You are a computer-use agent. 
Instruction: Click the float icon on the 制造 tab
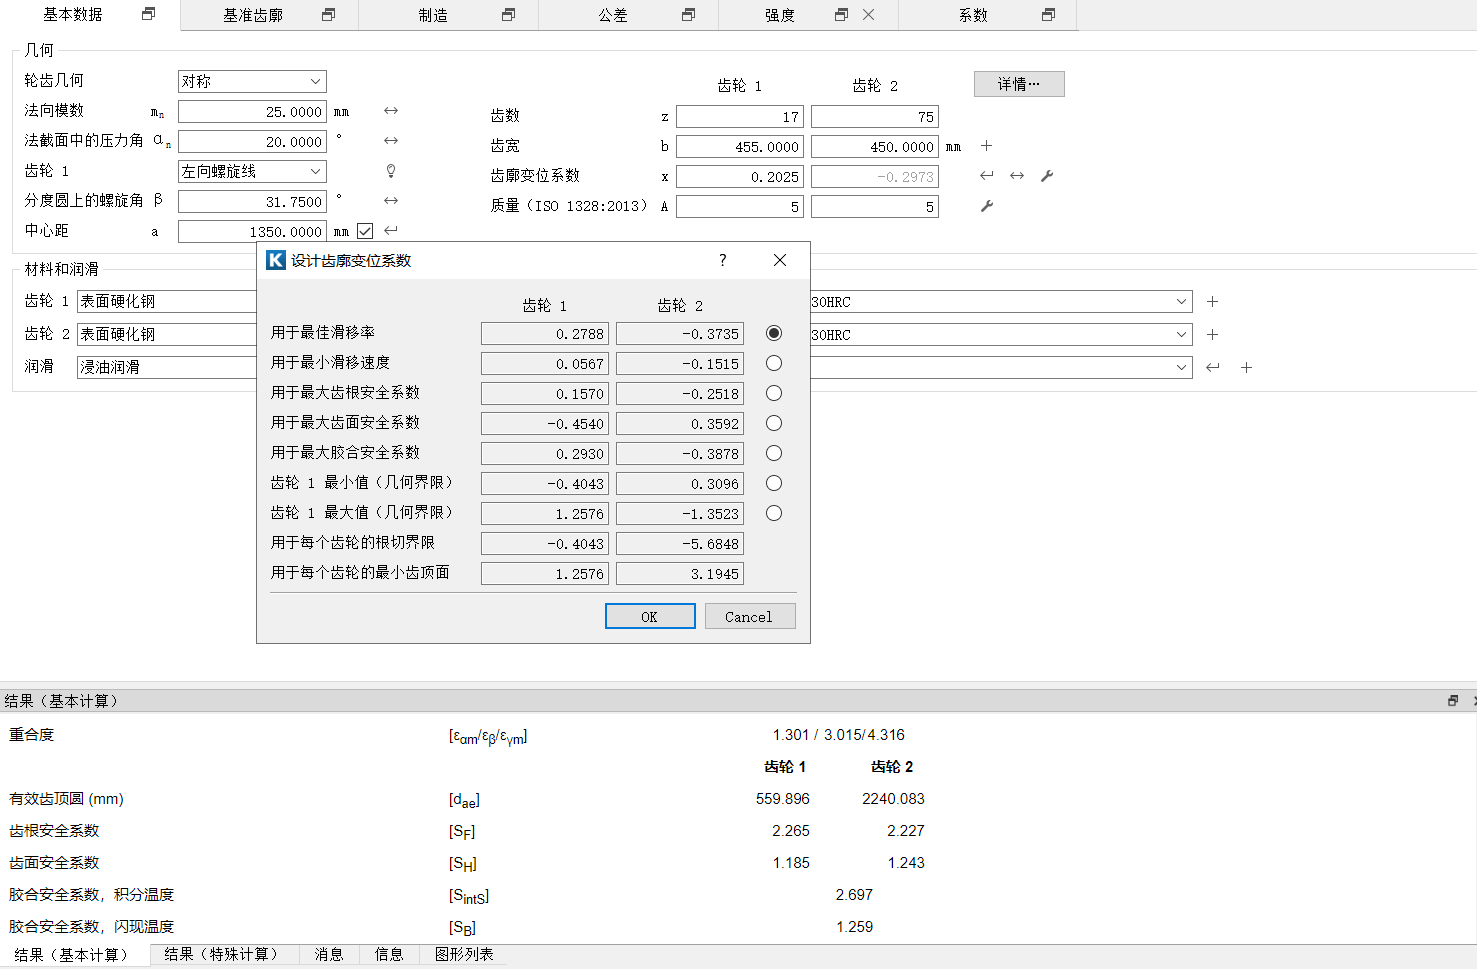coord(508,15)
